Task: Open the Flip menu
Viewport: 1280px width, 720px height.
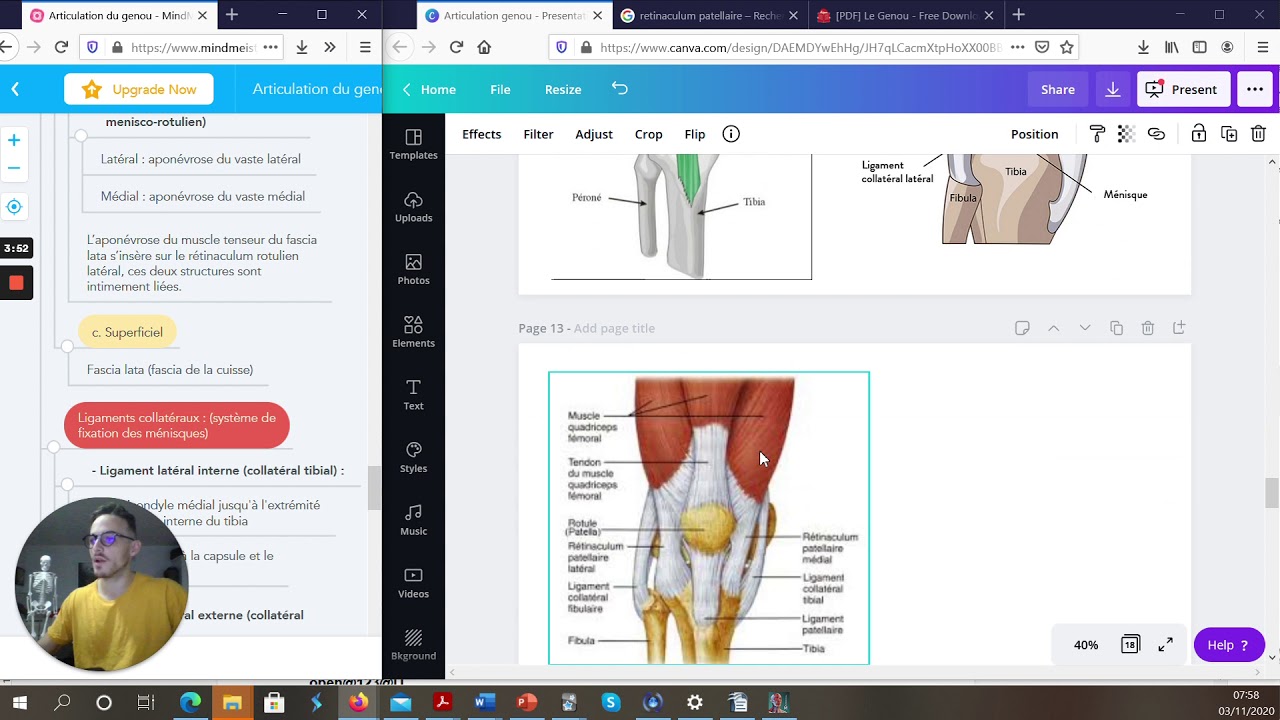Action: pyautogui.click(x=695, y=134)
